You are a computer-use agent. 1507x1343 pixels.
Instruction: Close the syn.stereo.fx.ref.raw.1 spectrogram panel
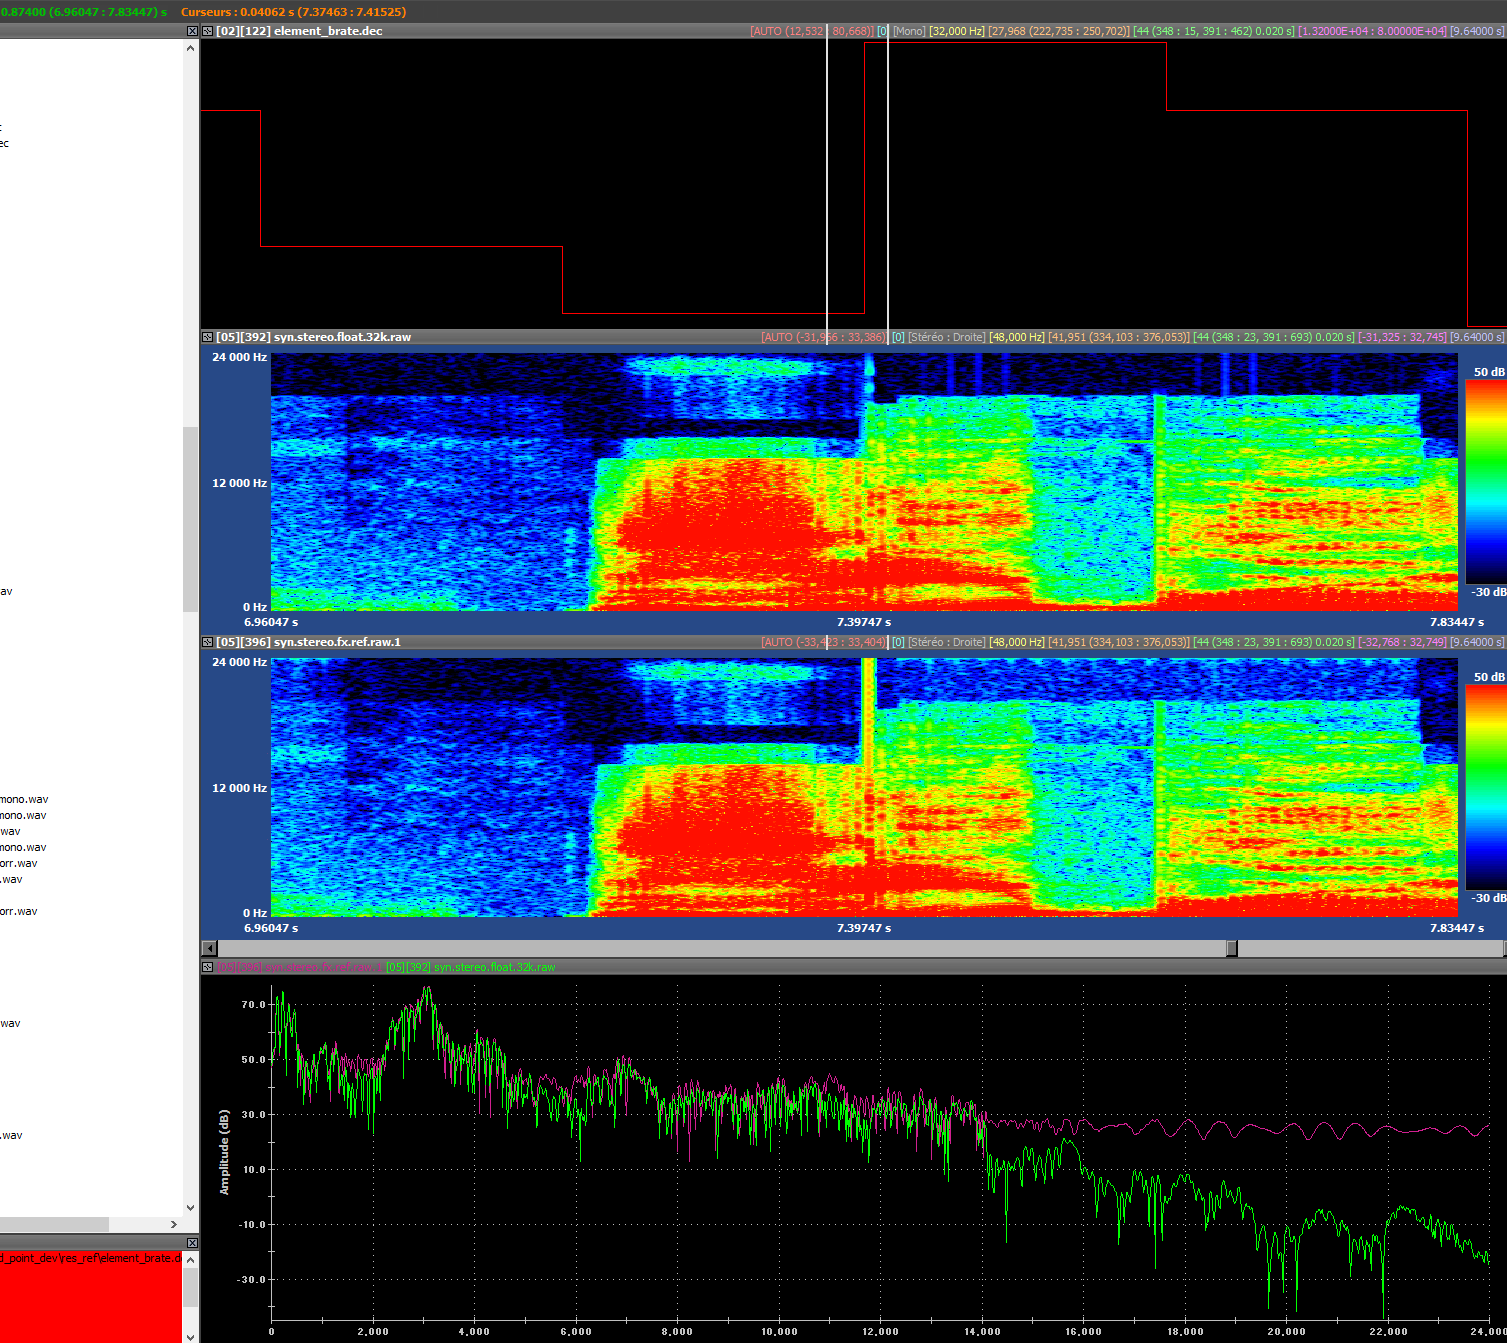(x=207, y=642)
